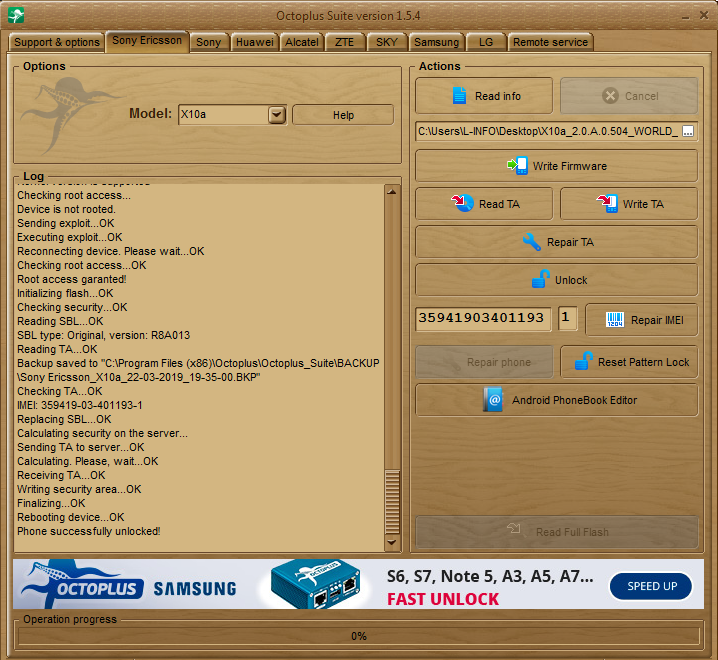Screen dimensions: 718x660
Task: Click the log line "Device is not rooted."
Action: (x=66, y=209)
